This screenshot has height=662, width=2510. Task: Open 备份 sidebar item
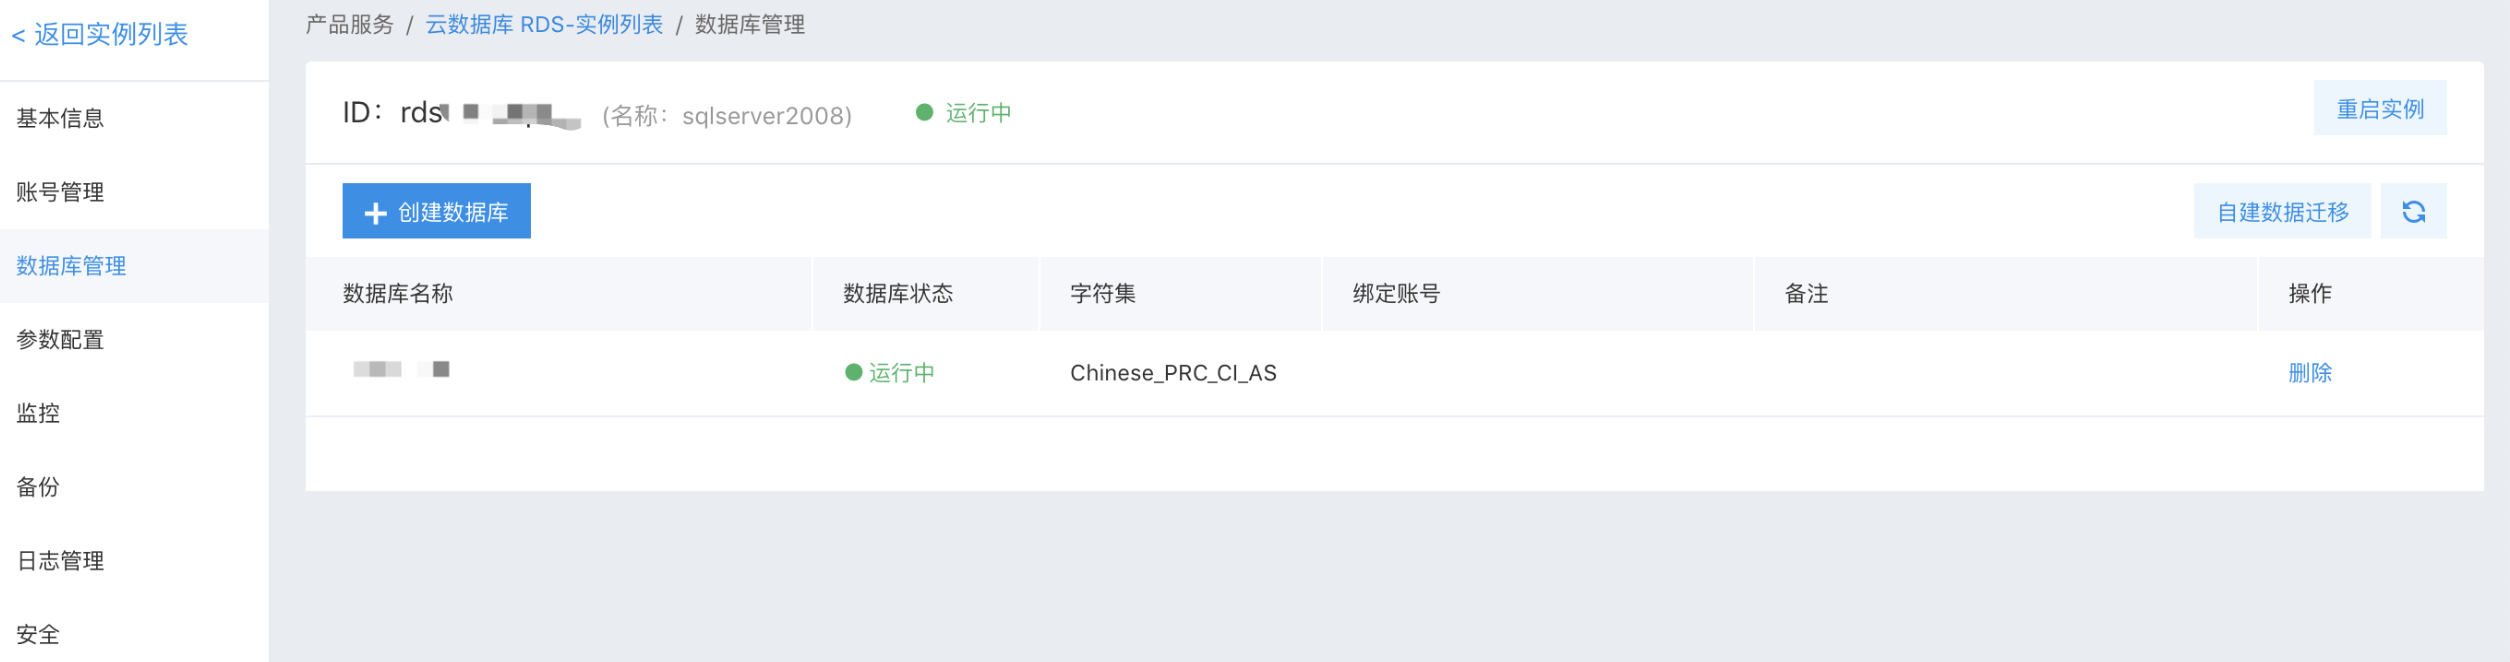[x=38, y=487]
